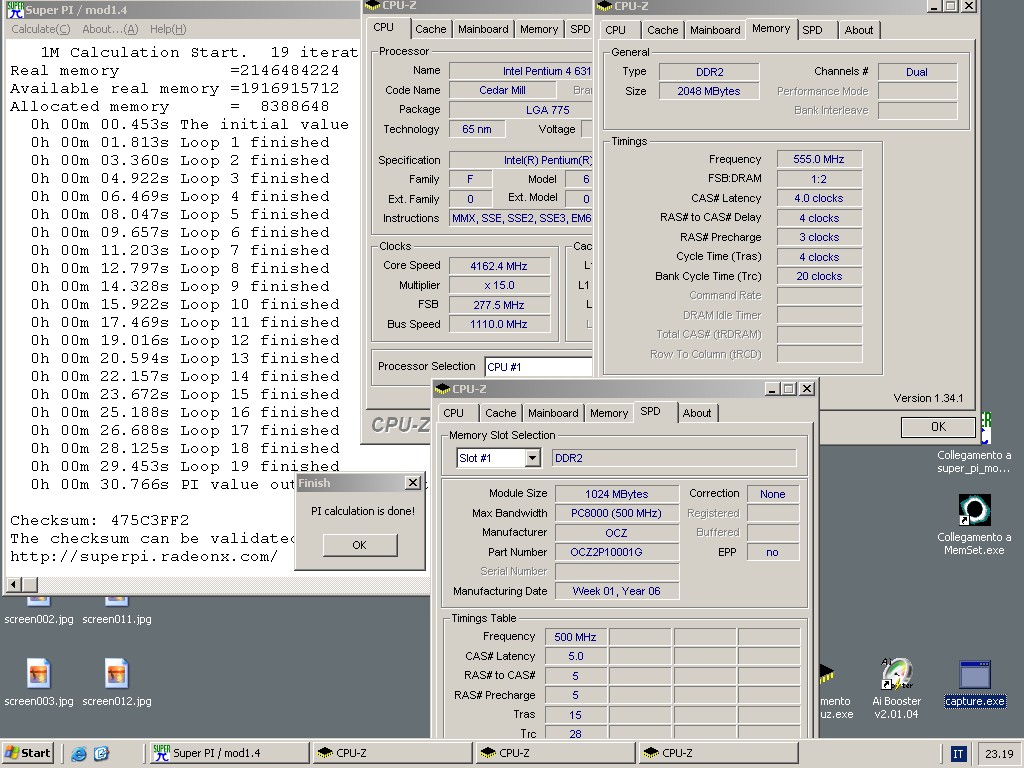Select About tab in Memory CPU-Z window

point(858,29)
